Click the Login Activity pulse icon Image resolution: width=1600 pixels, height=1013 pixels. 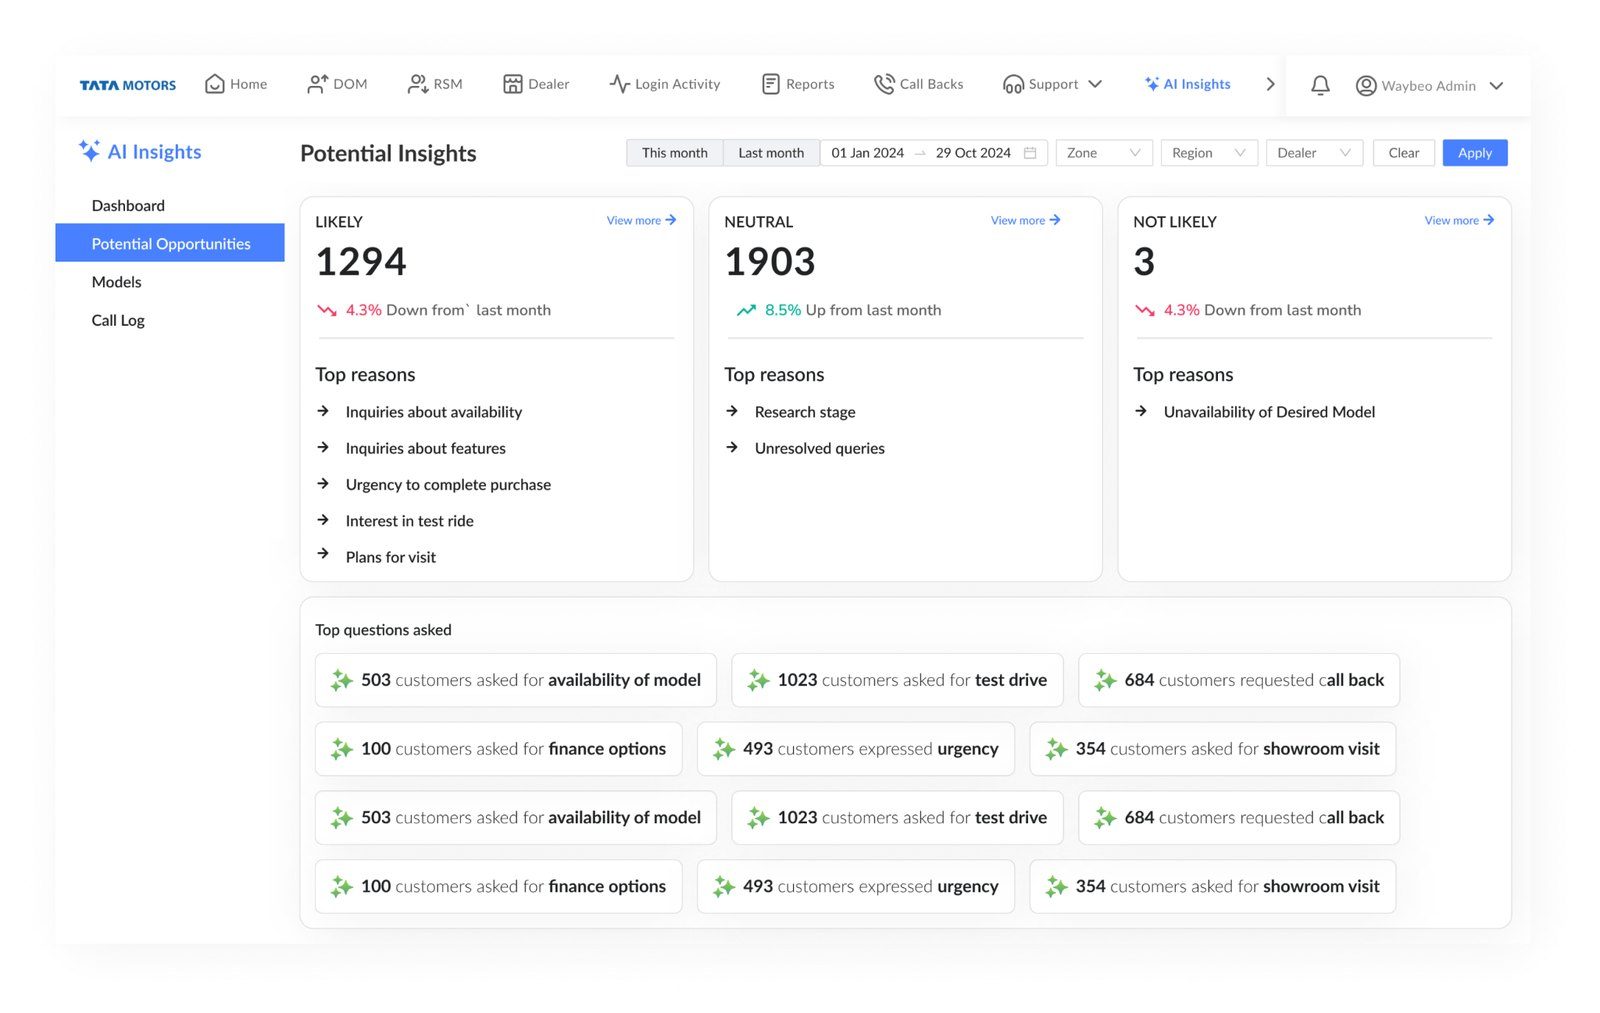tap(619, 84)
